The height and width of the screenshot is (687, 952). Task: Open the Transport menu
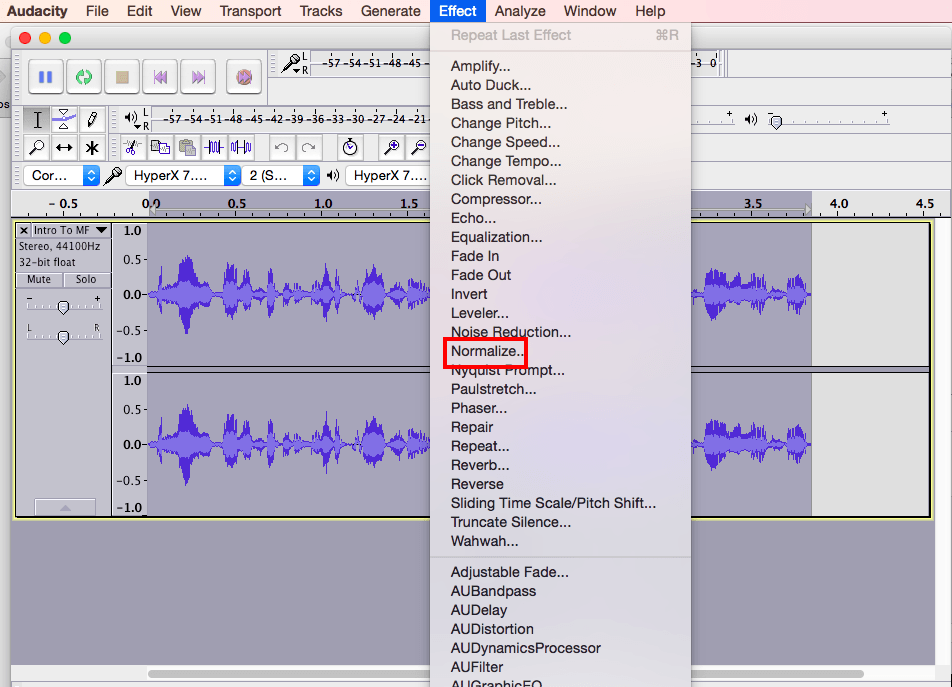[250, 11]
